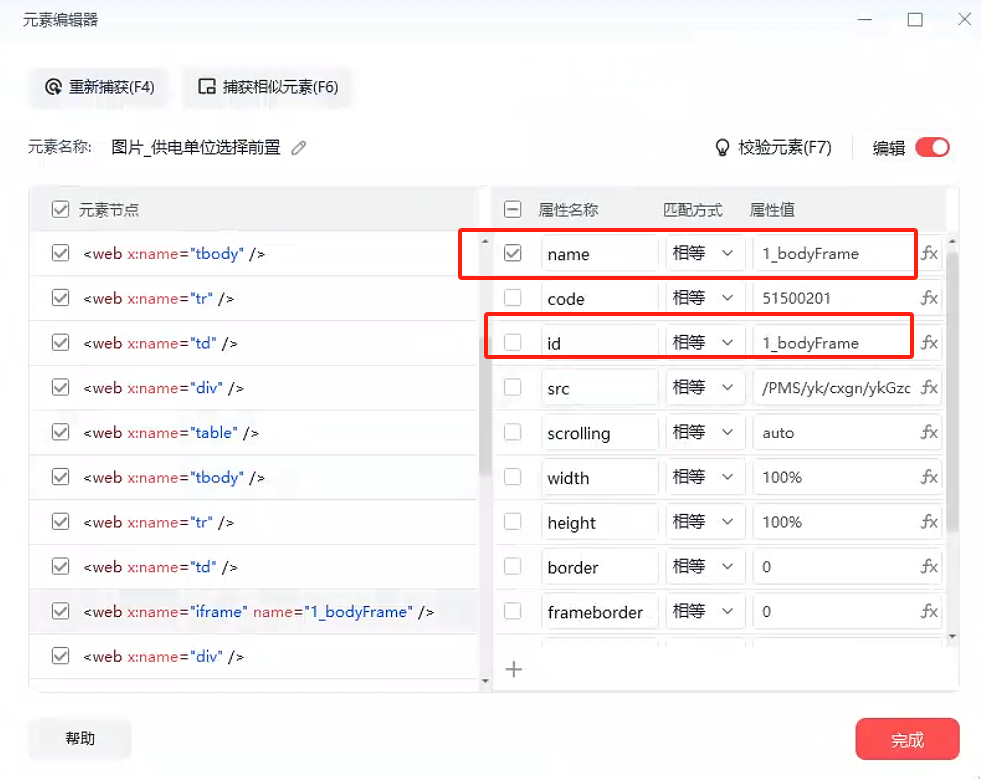Check the width attribute checkbox

[512, 477]
